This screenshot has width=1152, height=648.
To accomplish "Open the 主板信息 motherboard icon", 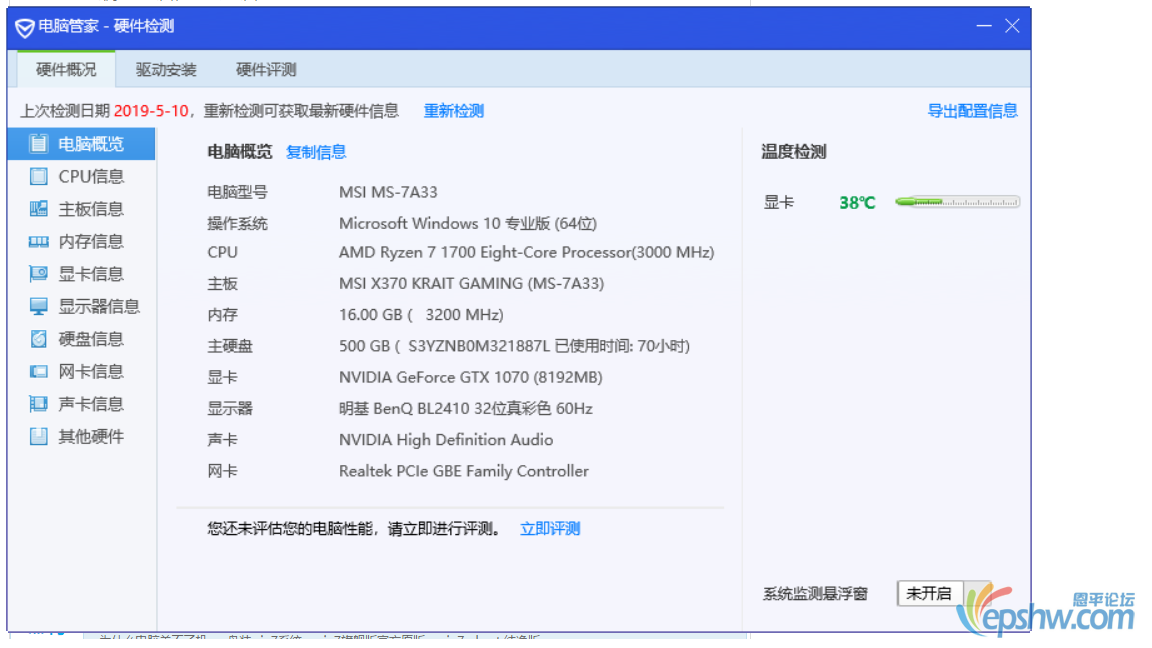I will (38, 209).
